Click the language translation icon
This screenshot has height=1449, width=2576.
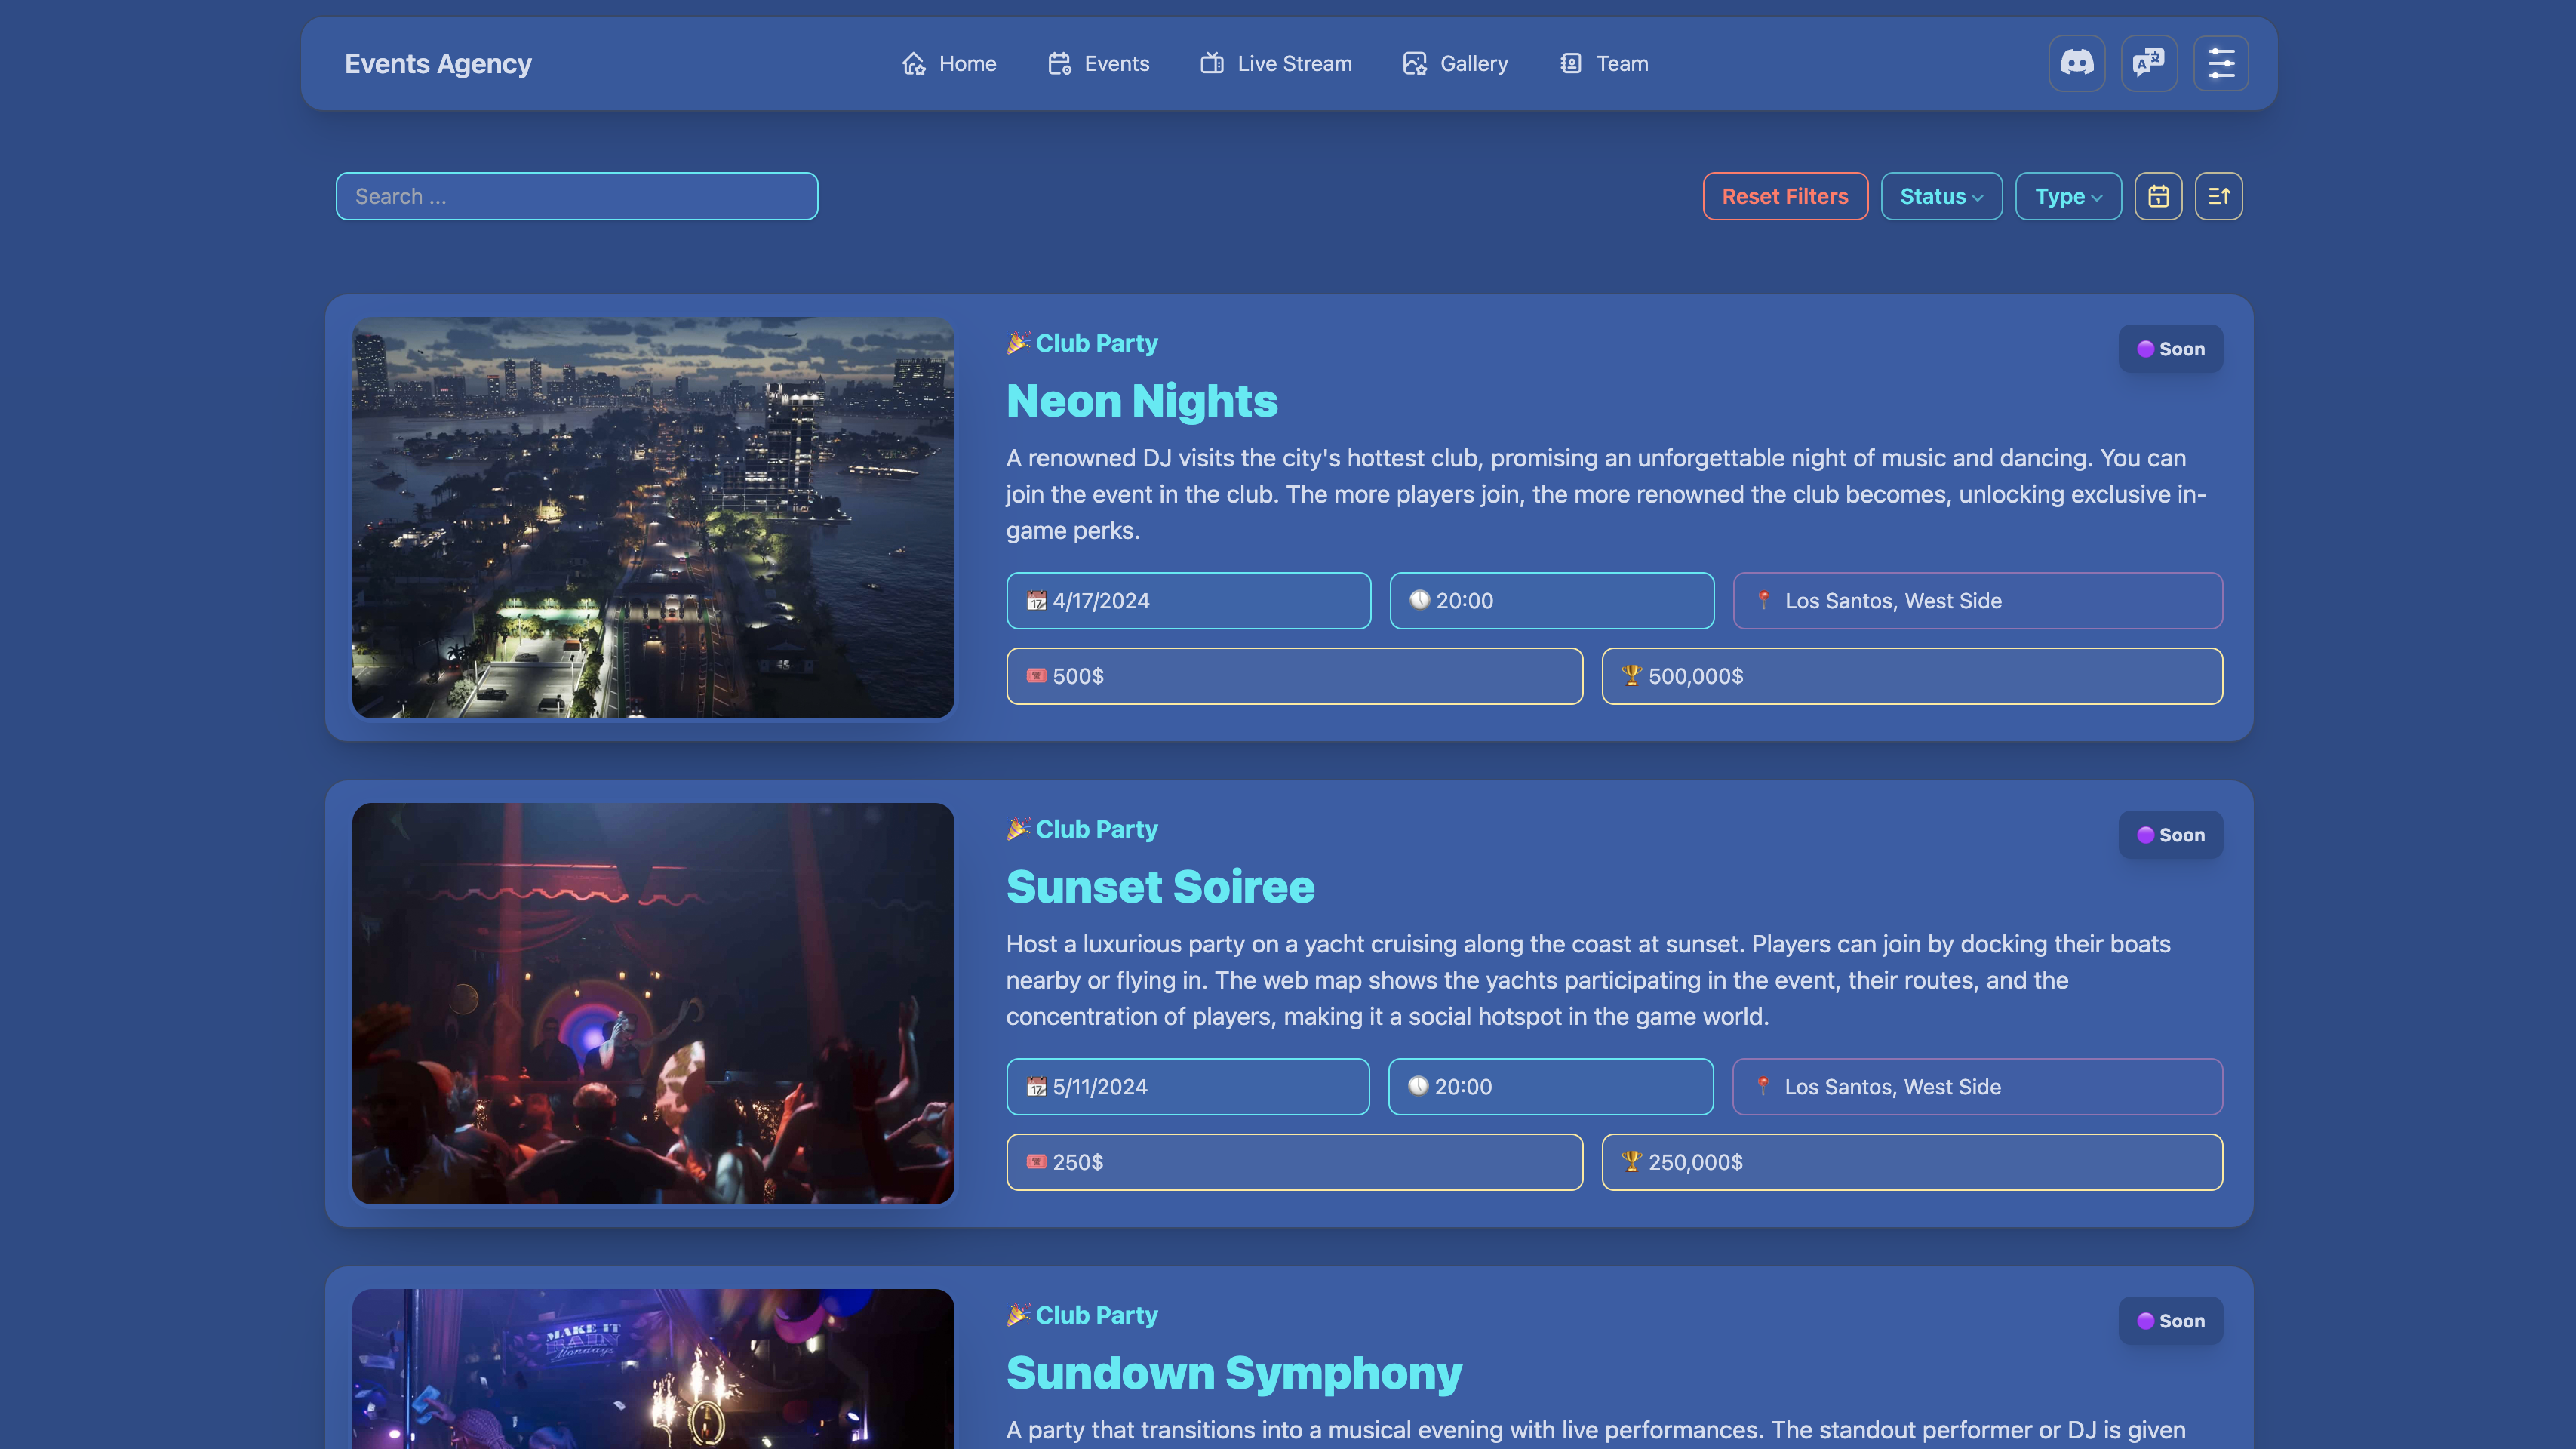pos(2148,63)
